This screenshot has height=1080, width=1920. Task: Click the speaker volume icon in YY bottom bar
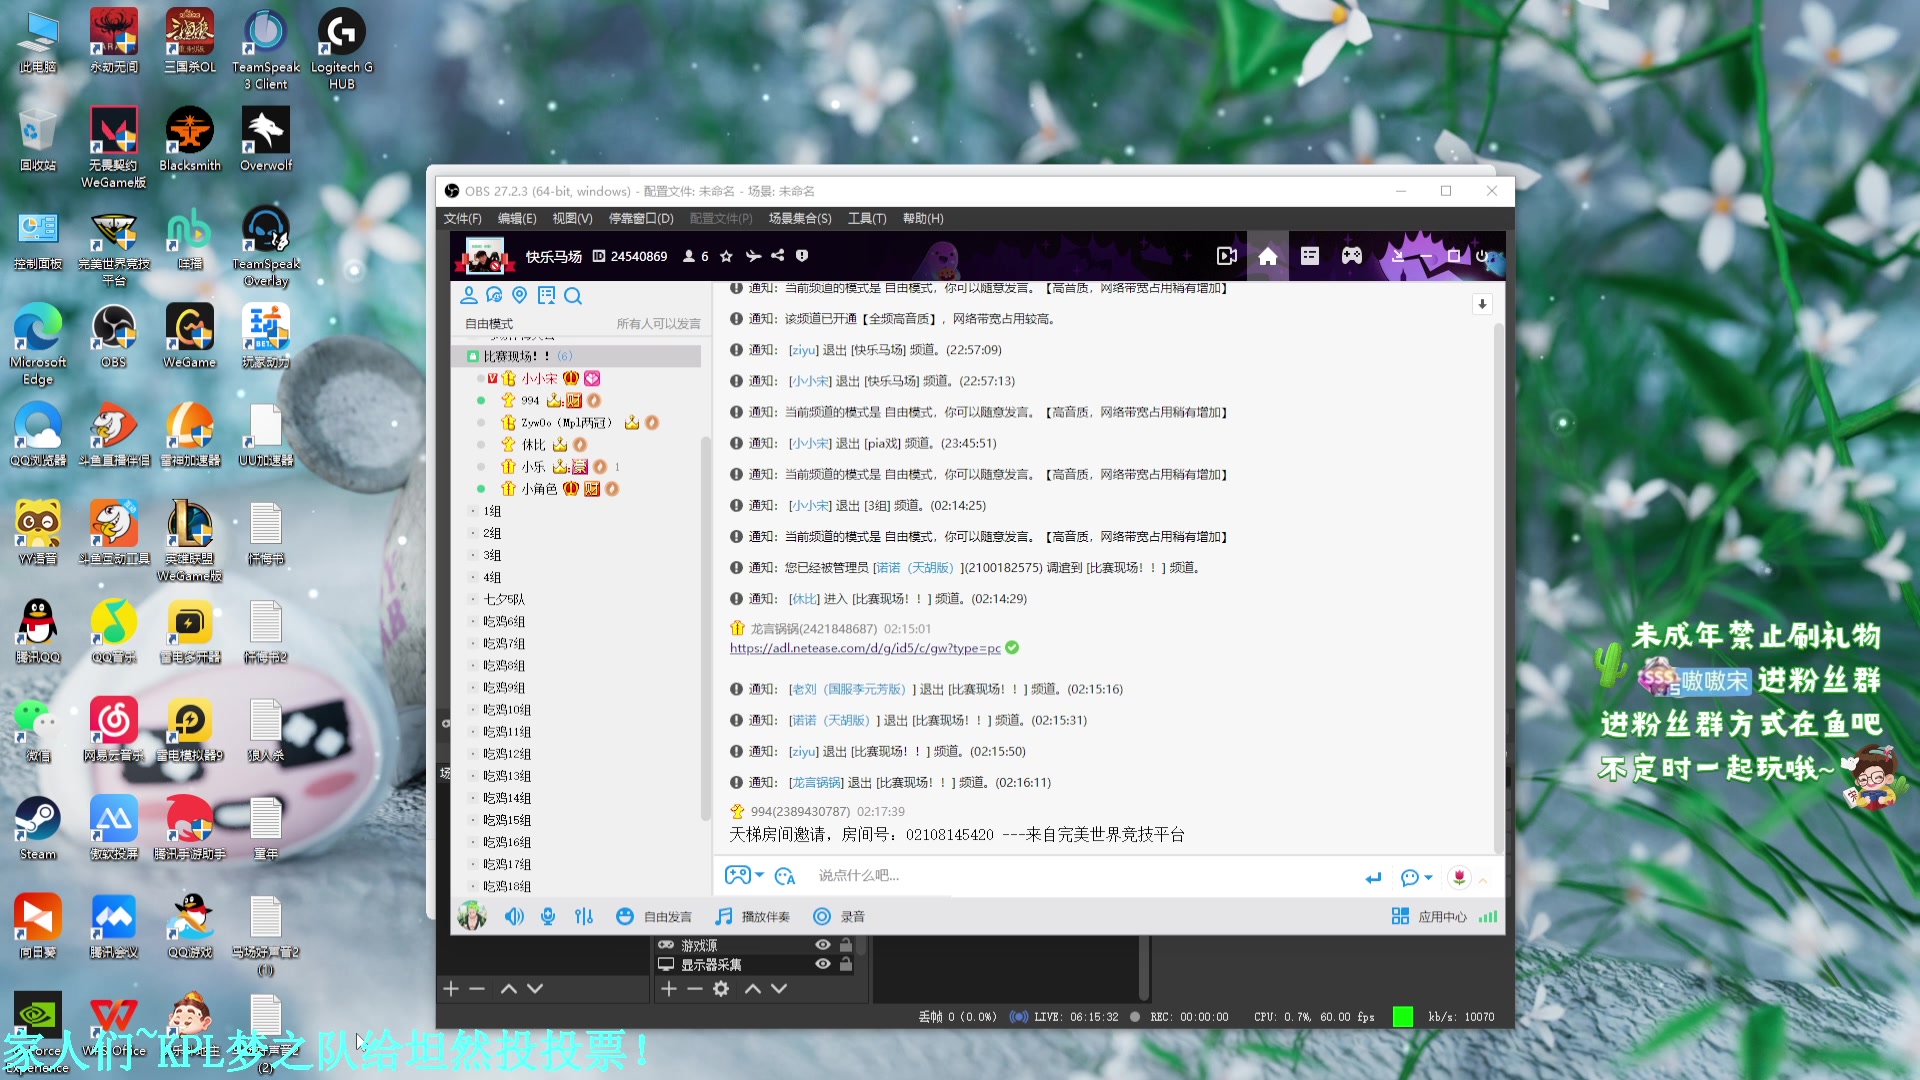click(x=514, y=916)
